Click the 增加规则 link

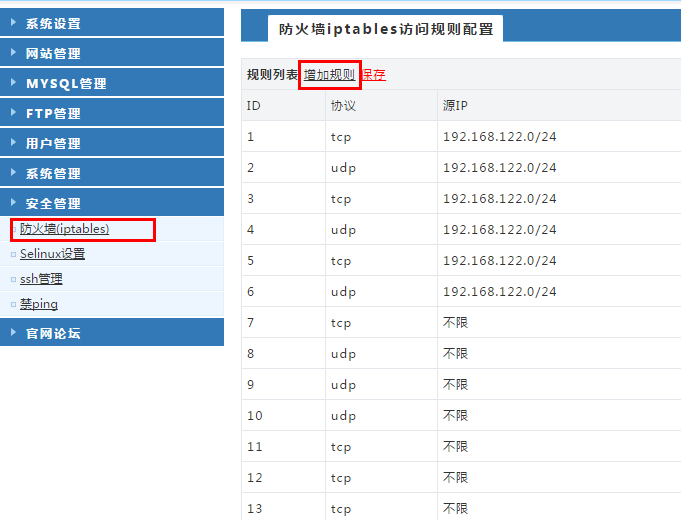point(329,74)
